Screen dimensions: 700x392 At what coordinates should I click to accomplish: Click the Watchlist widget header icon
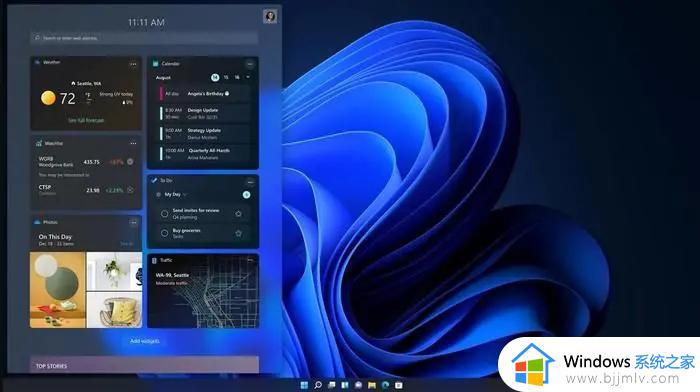click(39, 143)
